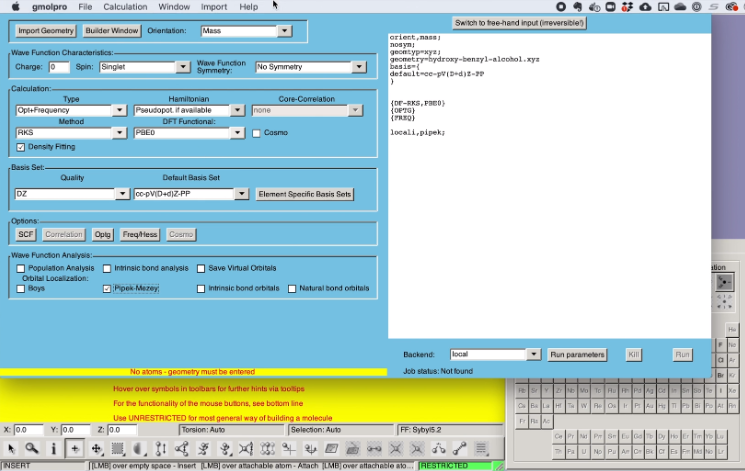Open the Import menu in menu bar
The image size is (745, 471).
[213, 7]
